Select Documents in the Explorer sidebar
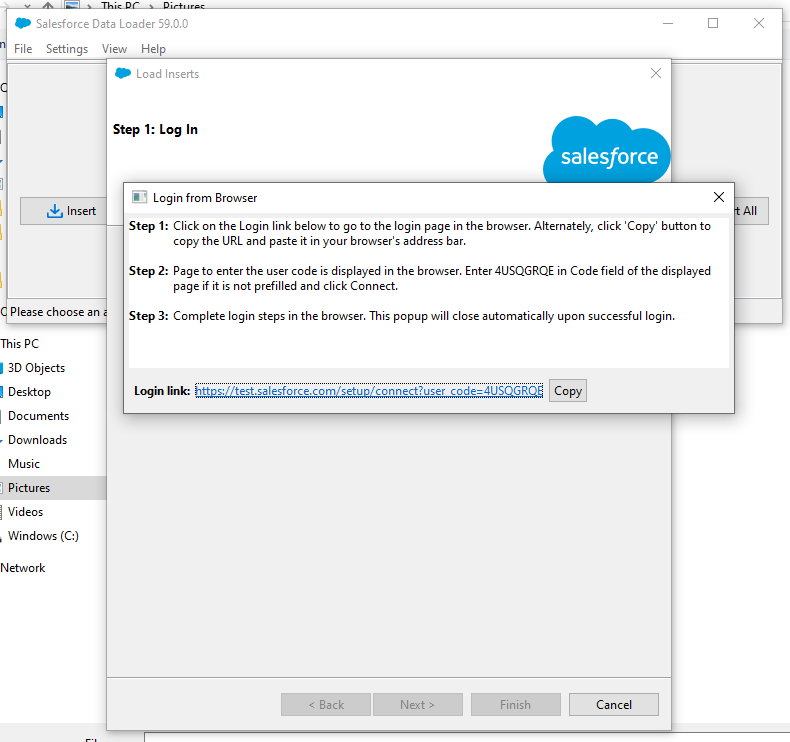The width and height of the screenshot is (790, 742). click(38, 416)
